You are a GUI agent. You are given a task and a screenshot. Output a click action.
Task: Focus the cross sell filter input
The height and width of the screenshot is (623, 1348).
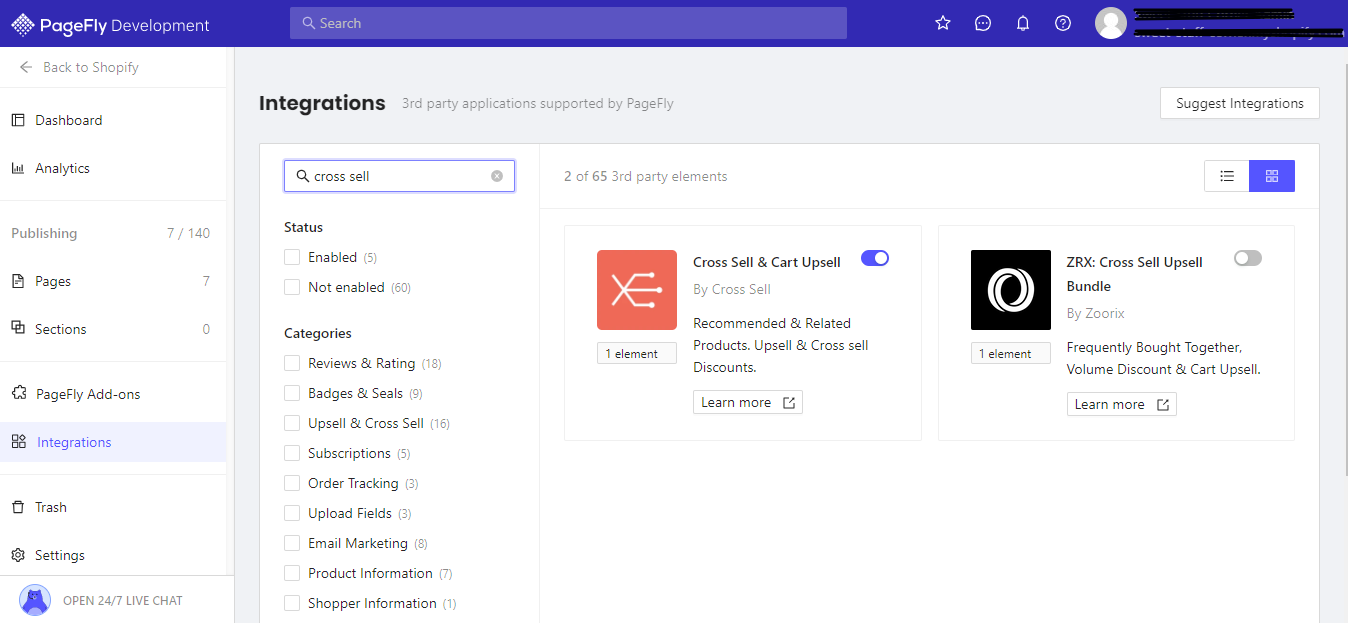point(399,176)
